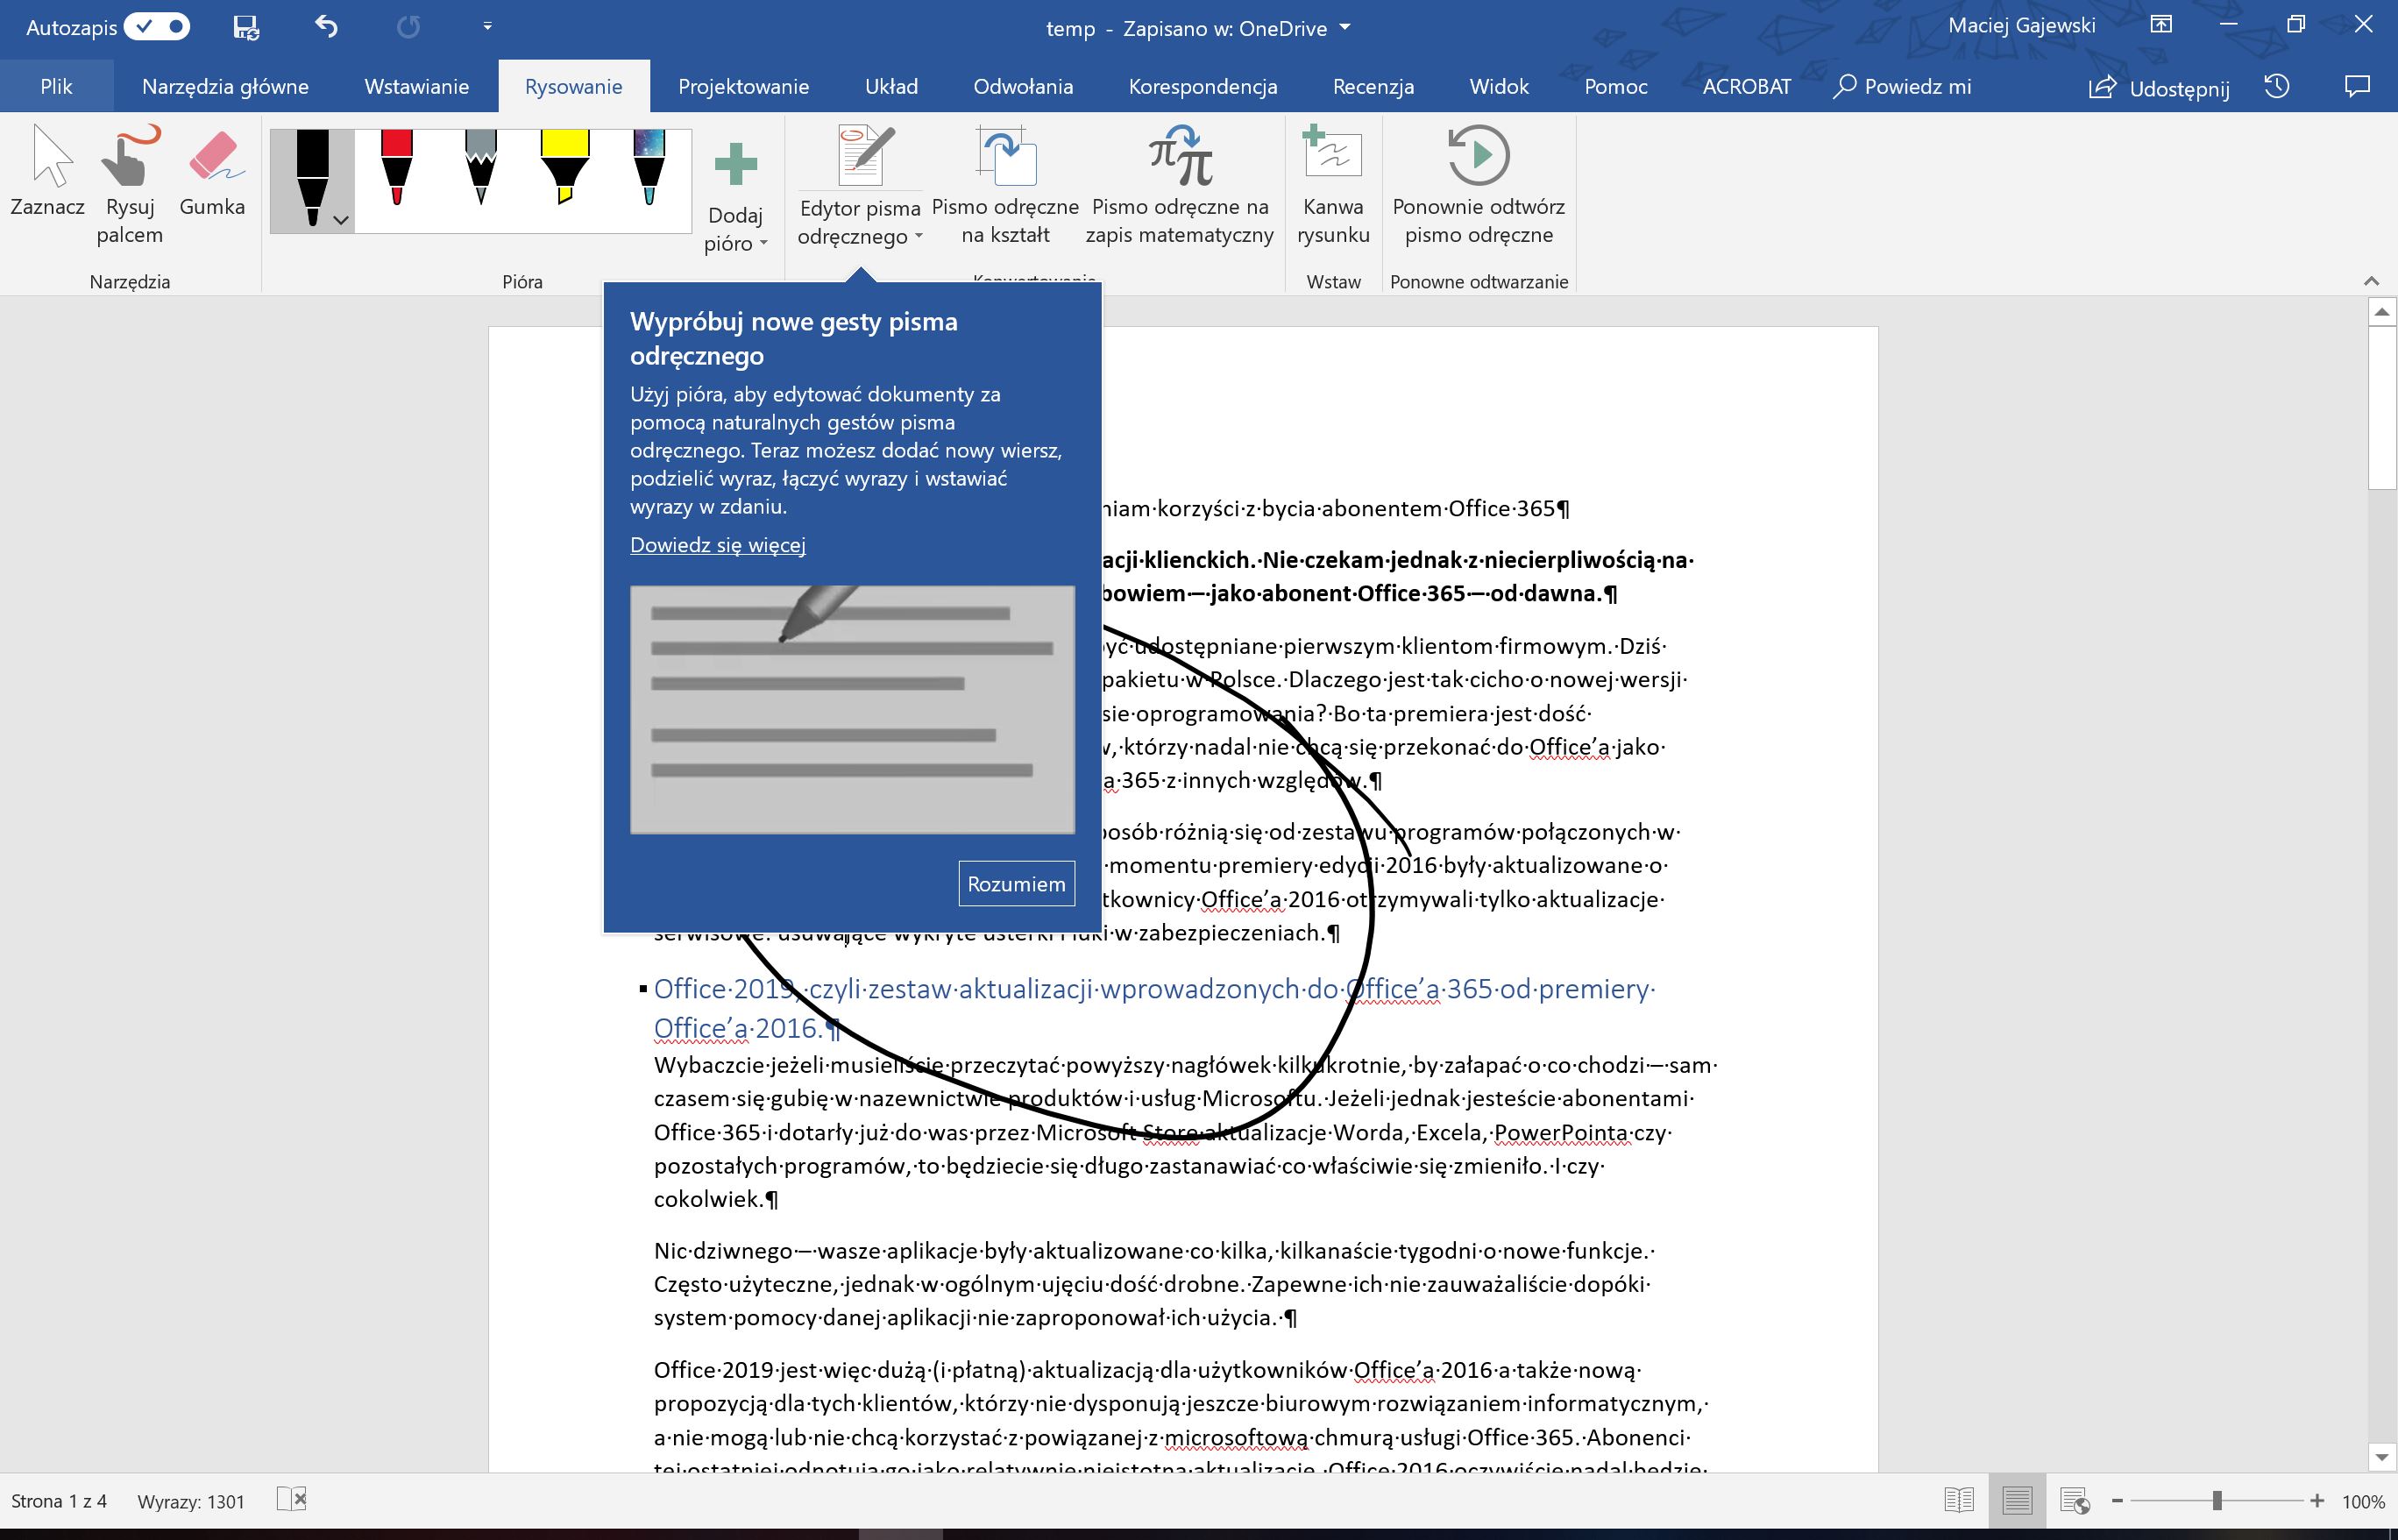Select the Gumka eraser tool

(x=212, y=170)
